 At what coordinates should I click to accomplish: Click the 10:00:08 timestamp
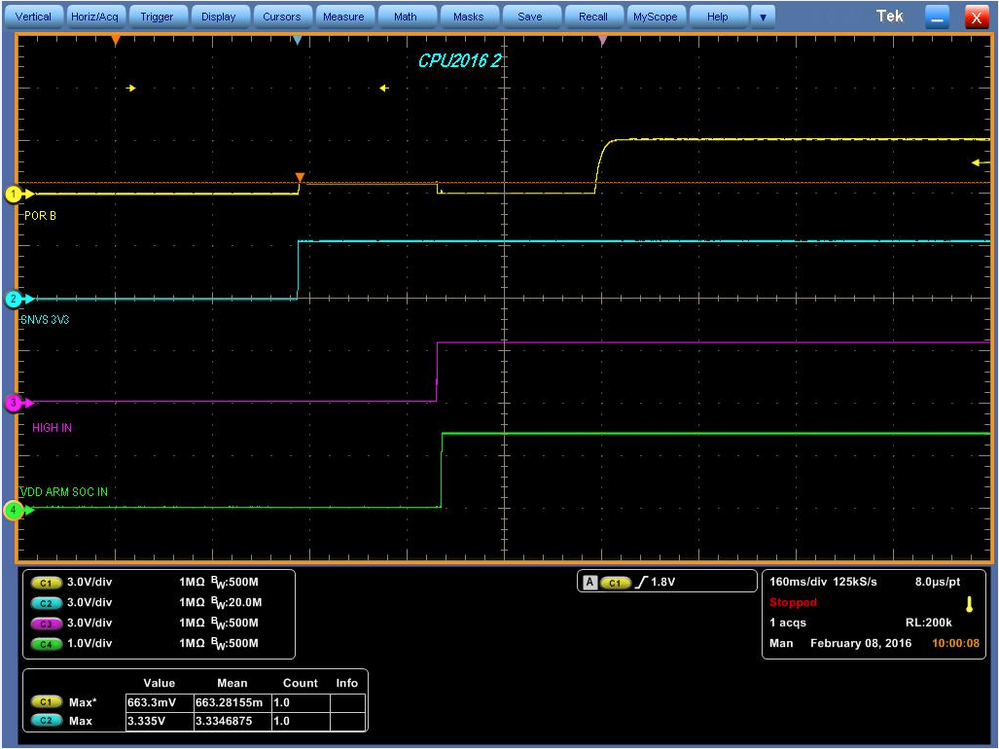point(956,643)
